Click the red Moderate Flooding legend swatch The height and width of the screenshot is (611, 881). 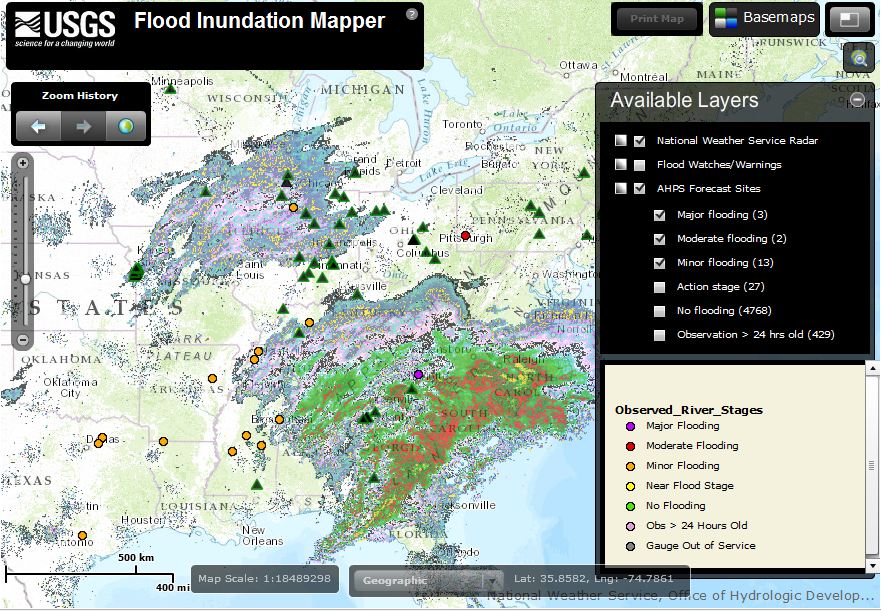pyautogui.click(x=630, y=446)
